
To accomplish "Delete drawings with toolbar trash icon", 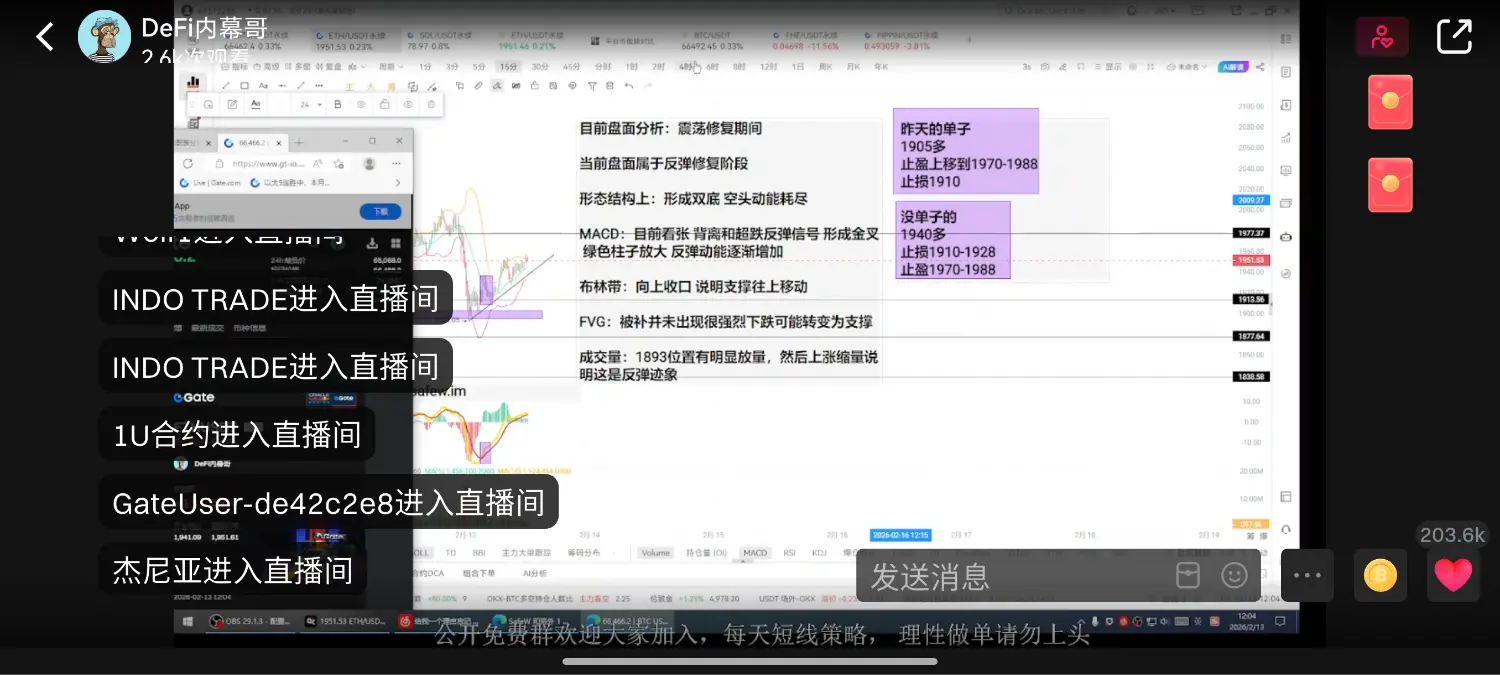I will click(x=609, y=86).
